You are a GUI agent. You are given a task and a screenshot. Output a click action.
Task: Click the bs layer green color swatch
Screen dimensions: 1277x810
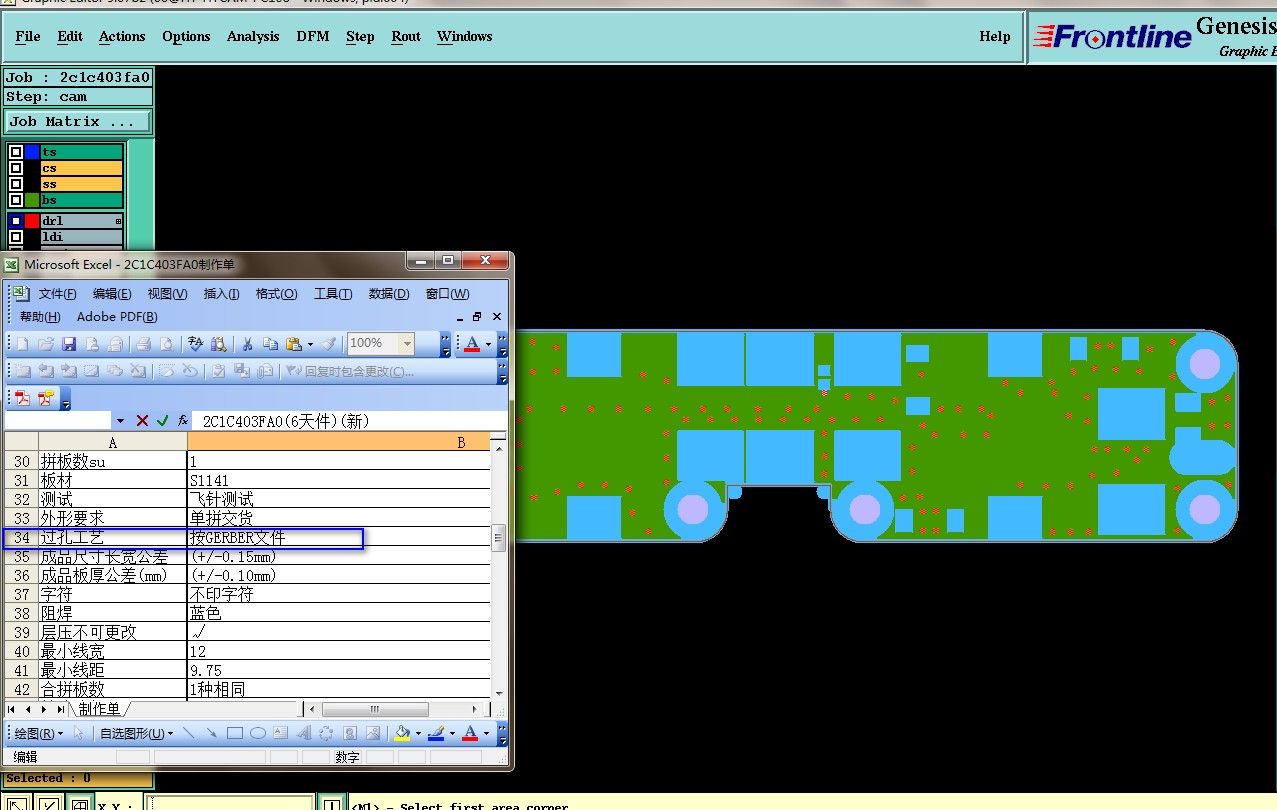coord(33,200)
